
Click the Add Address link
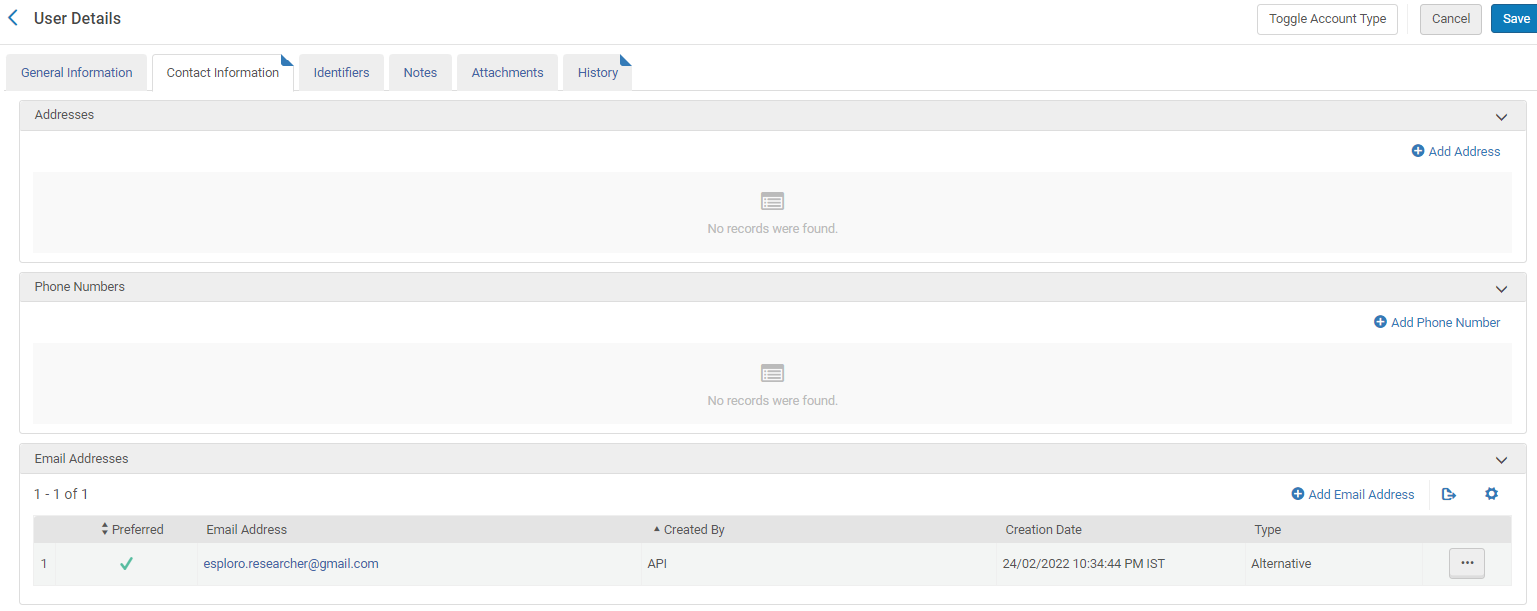click(1456, 151)
